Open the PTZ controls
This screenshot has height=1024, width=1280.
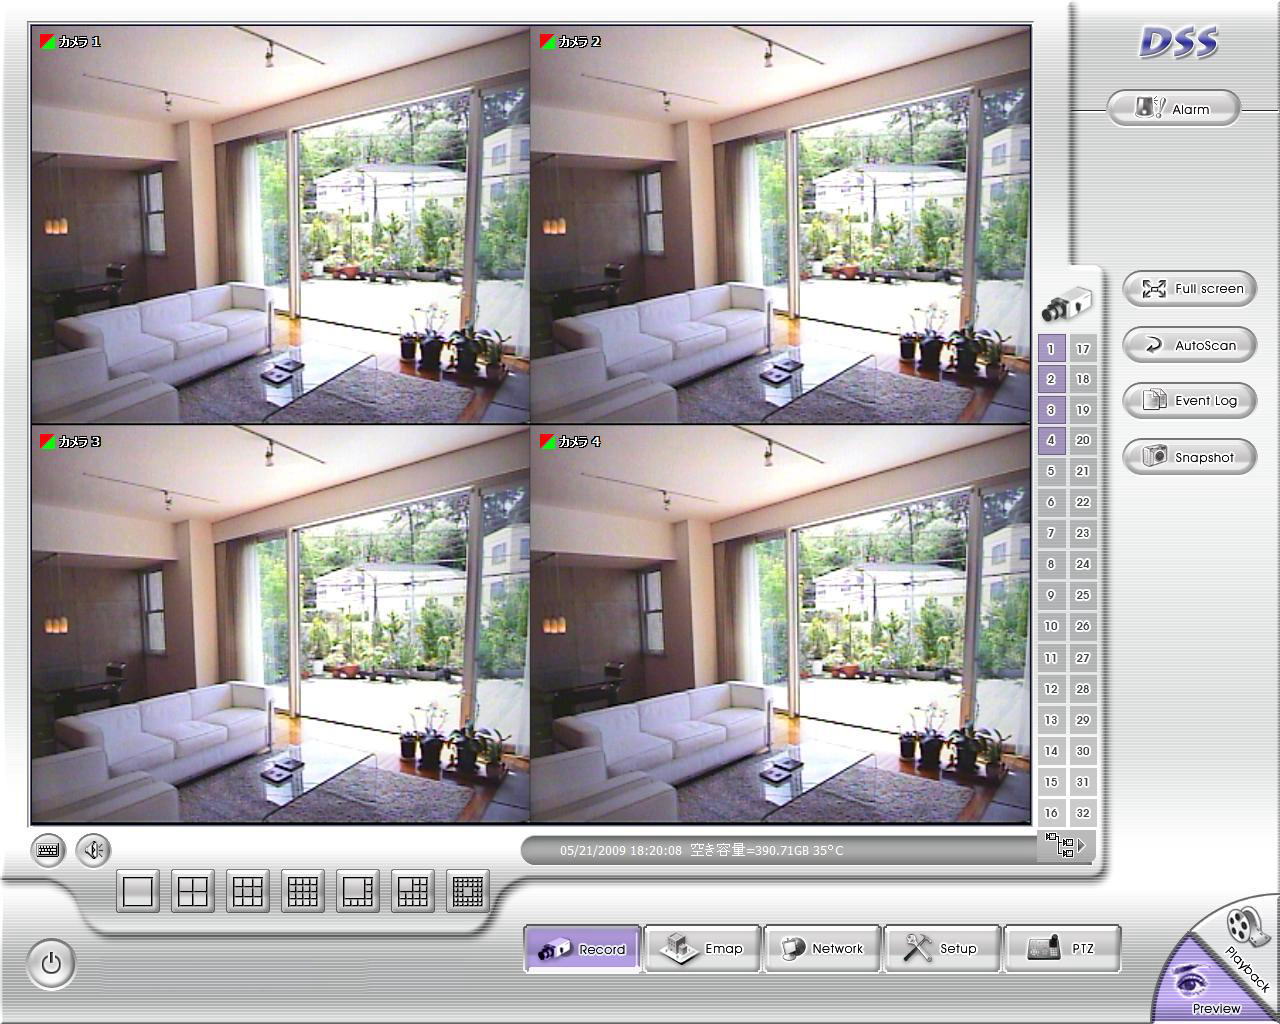[x=1062, y=949]
